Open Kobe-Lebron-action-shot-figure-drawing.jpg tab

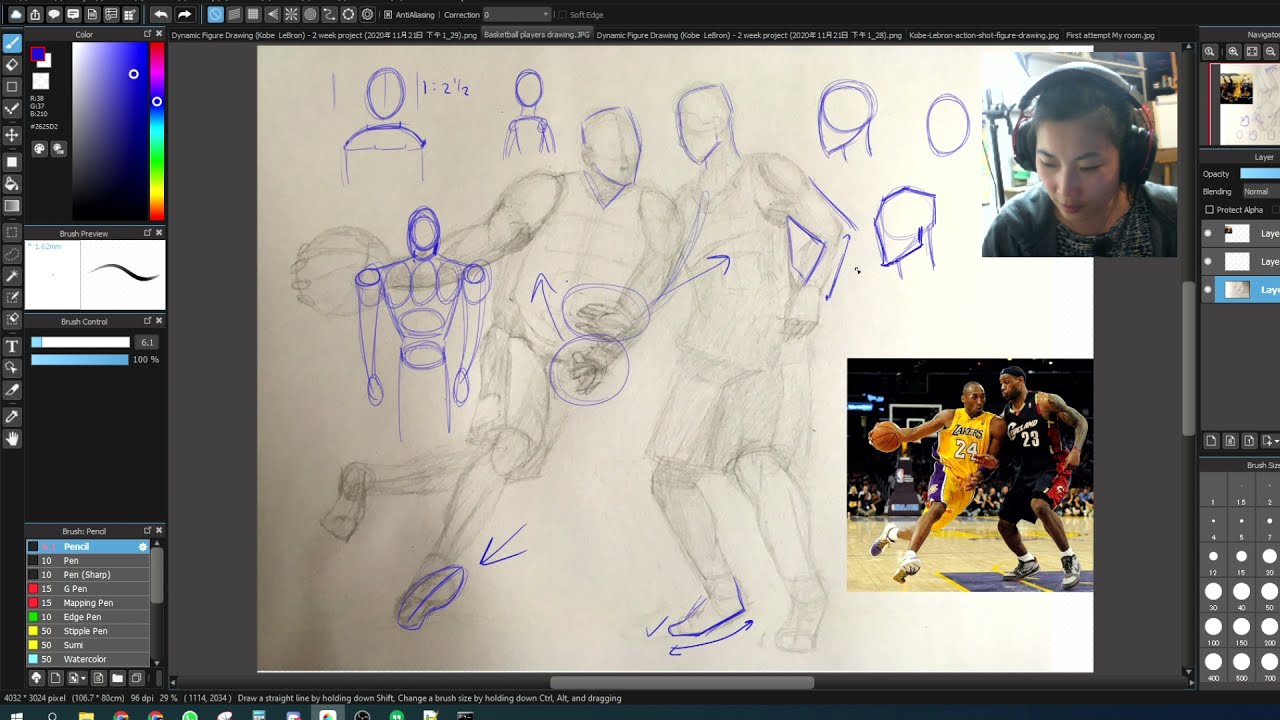(984, 35)
